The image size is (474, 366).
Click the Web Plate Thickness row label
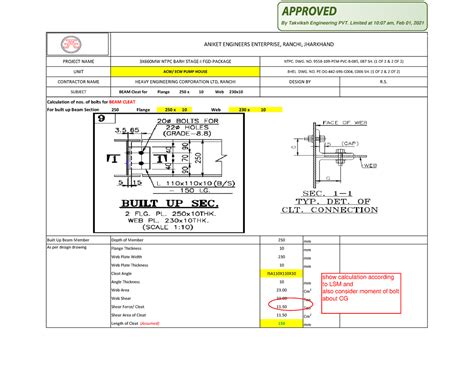pyautogui.click(x=129, y=265)
